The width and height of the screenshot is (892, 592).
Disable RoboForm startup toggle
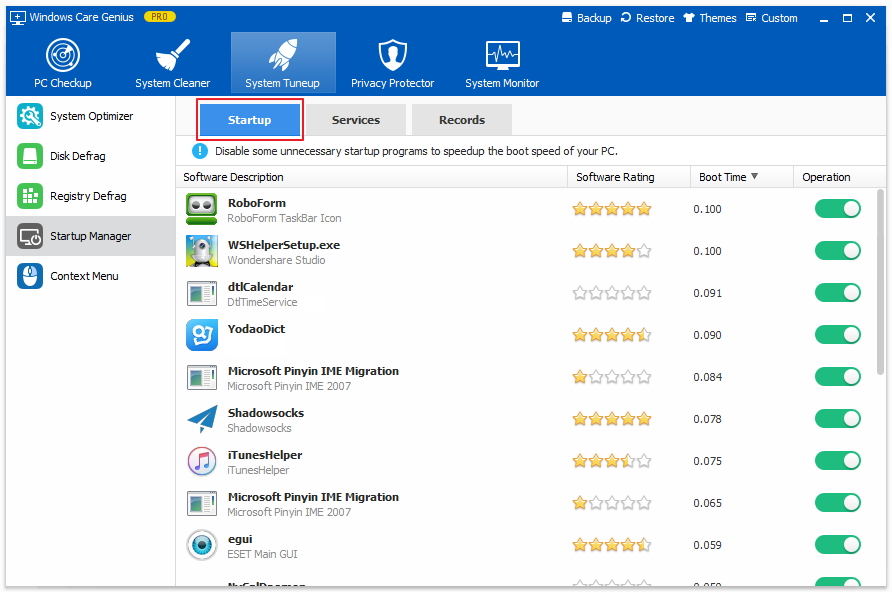[837, 209]
